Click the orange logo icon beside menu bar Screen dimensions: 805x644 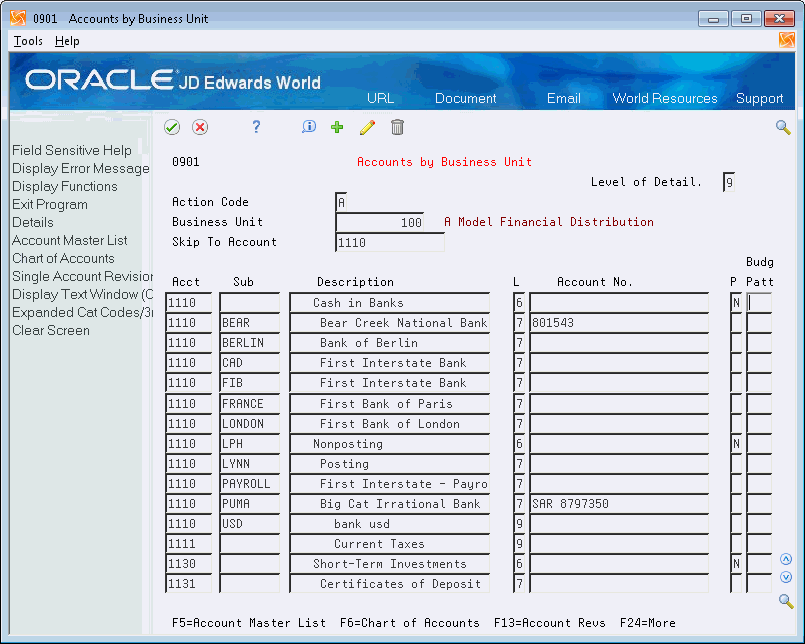tap(787, 40)
